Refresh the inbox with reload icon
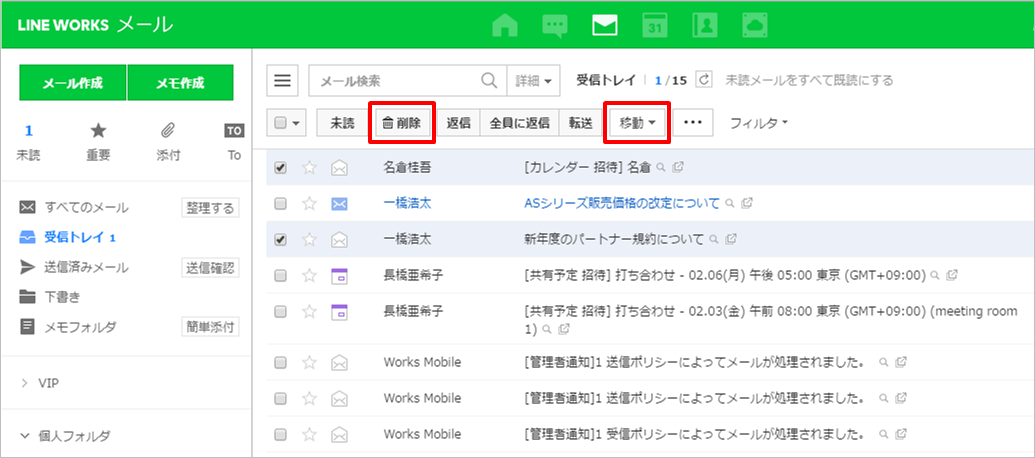Viewport: 1035px width, 458px height. click(x=704, y=80)
